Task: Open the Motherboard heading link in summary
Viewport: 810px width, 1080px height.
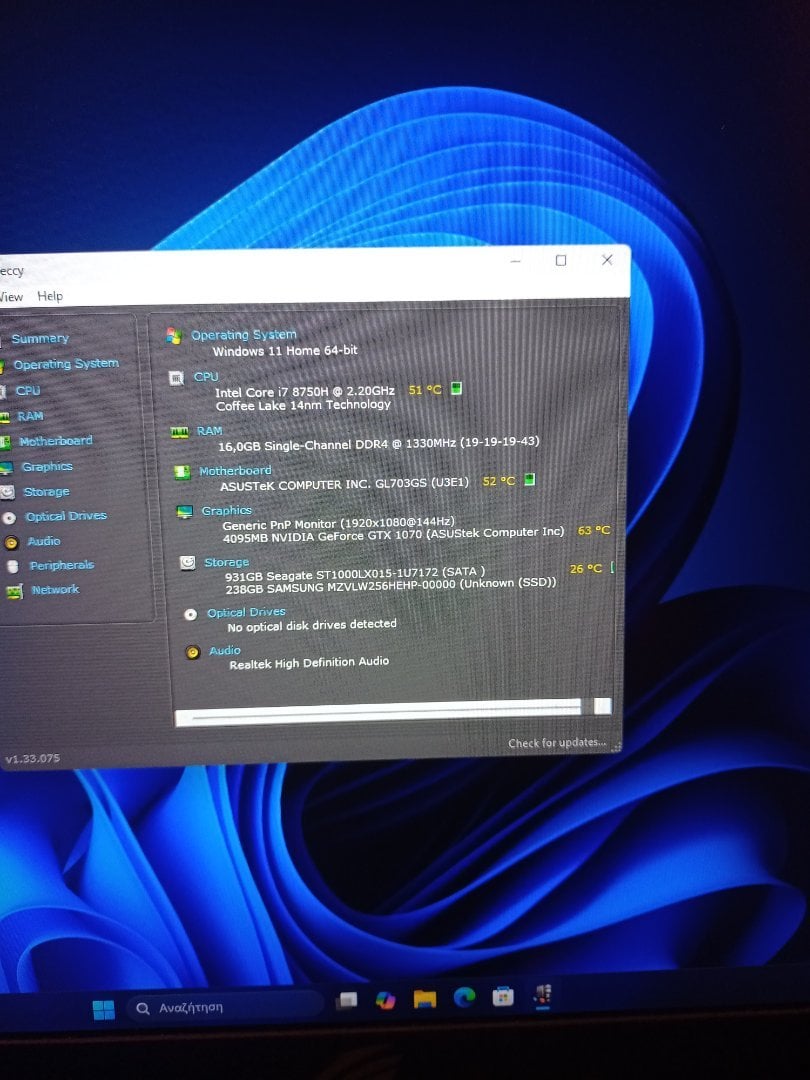Action: click(x=235, y=471)
